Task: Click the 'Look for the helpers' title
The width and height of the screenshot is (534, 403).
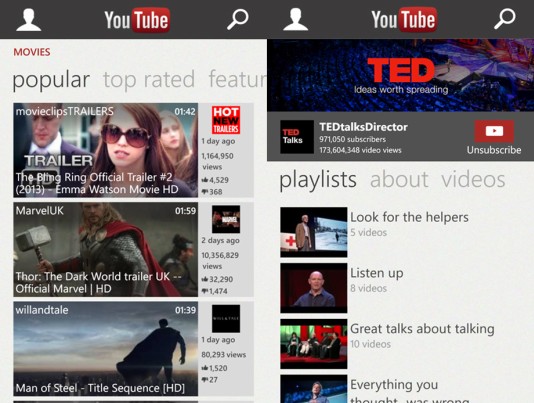Action: click(x=409, y=217)
